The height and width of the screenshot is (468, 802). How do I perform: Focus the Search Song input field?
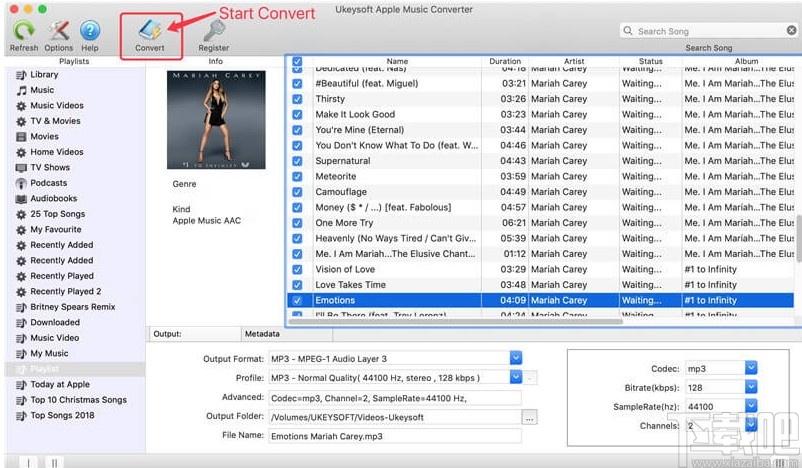tap(709, 31)
